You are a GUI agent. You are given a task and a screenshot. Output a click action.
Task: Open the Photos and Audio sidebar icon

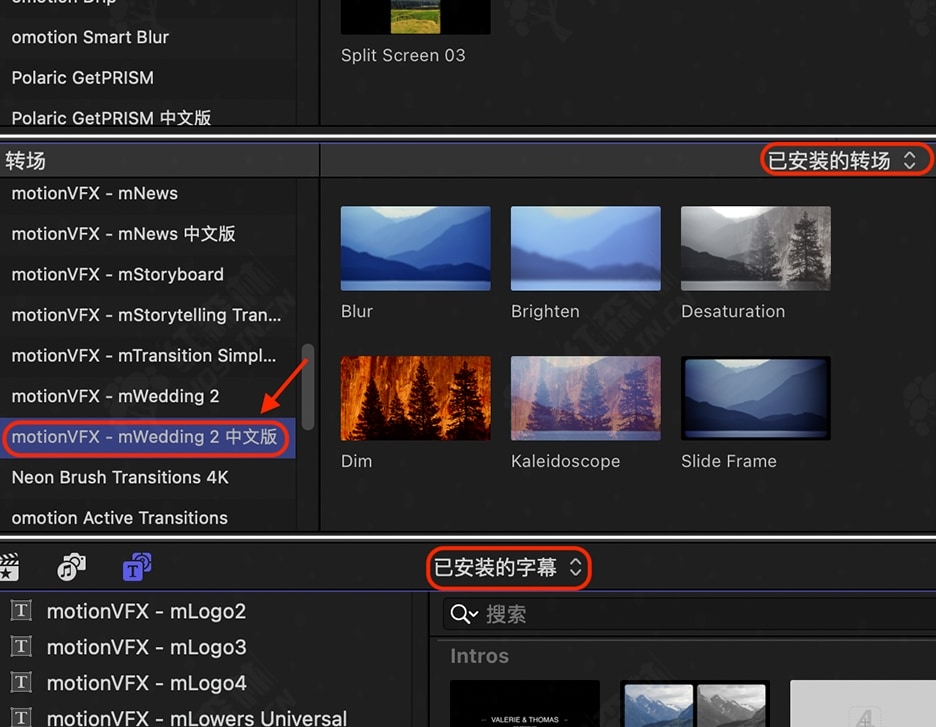pyautogui.click(x=71, y=566)
